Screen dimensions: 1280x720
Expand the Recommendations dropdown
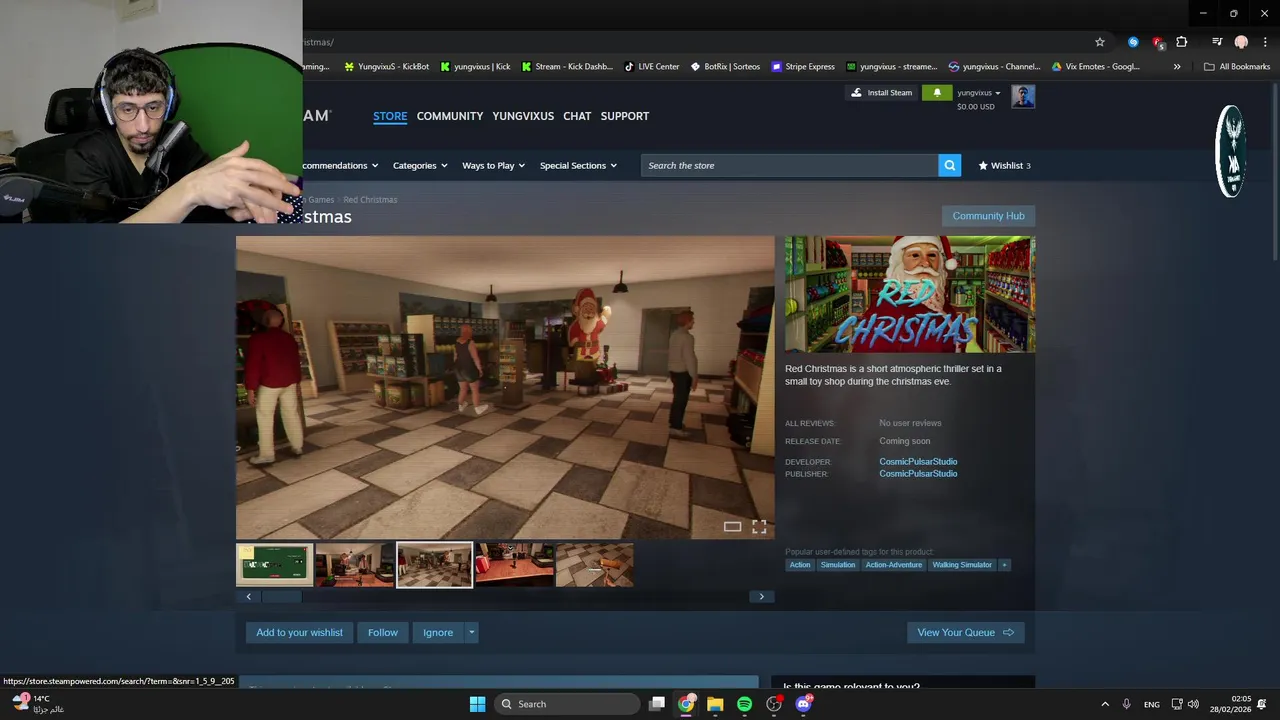(341, 166)
